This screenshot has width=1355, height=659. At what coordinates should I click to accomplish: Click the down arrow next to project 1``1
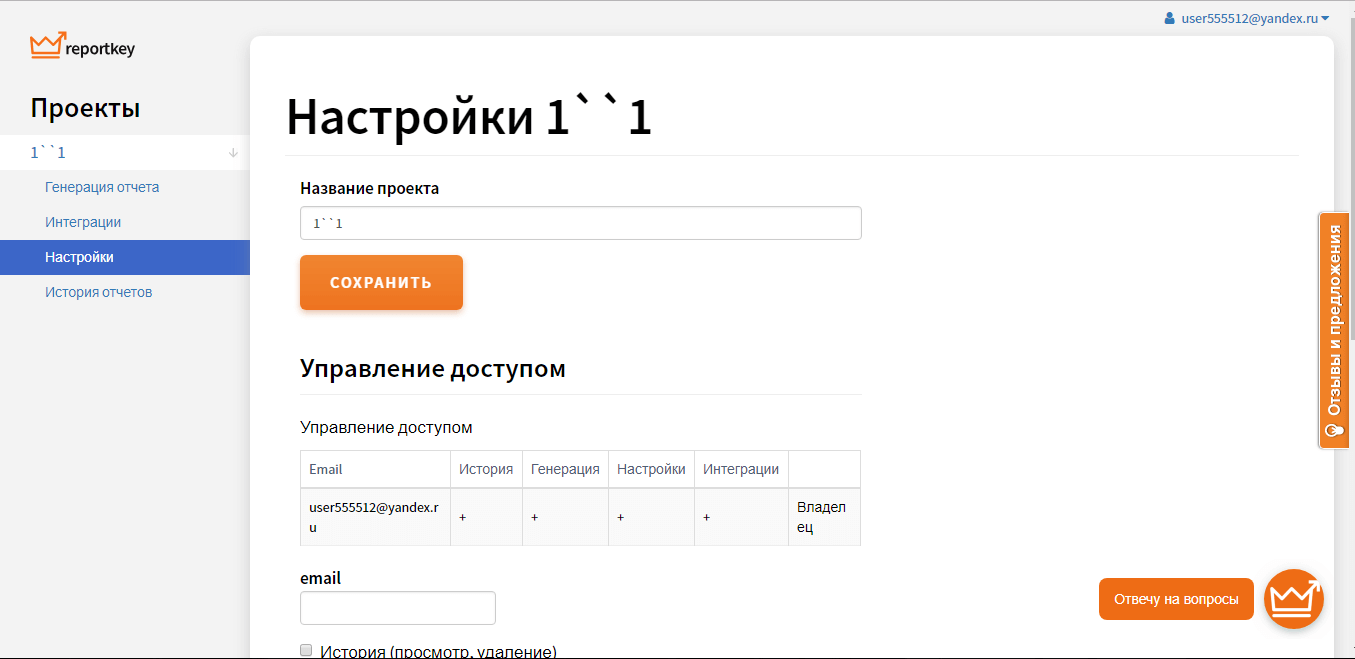[233, 153]
